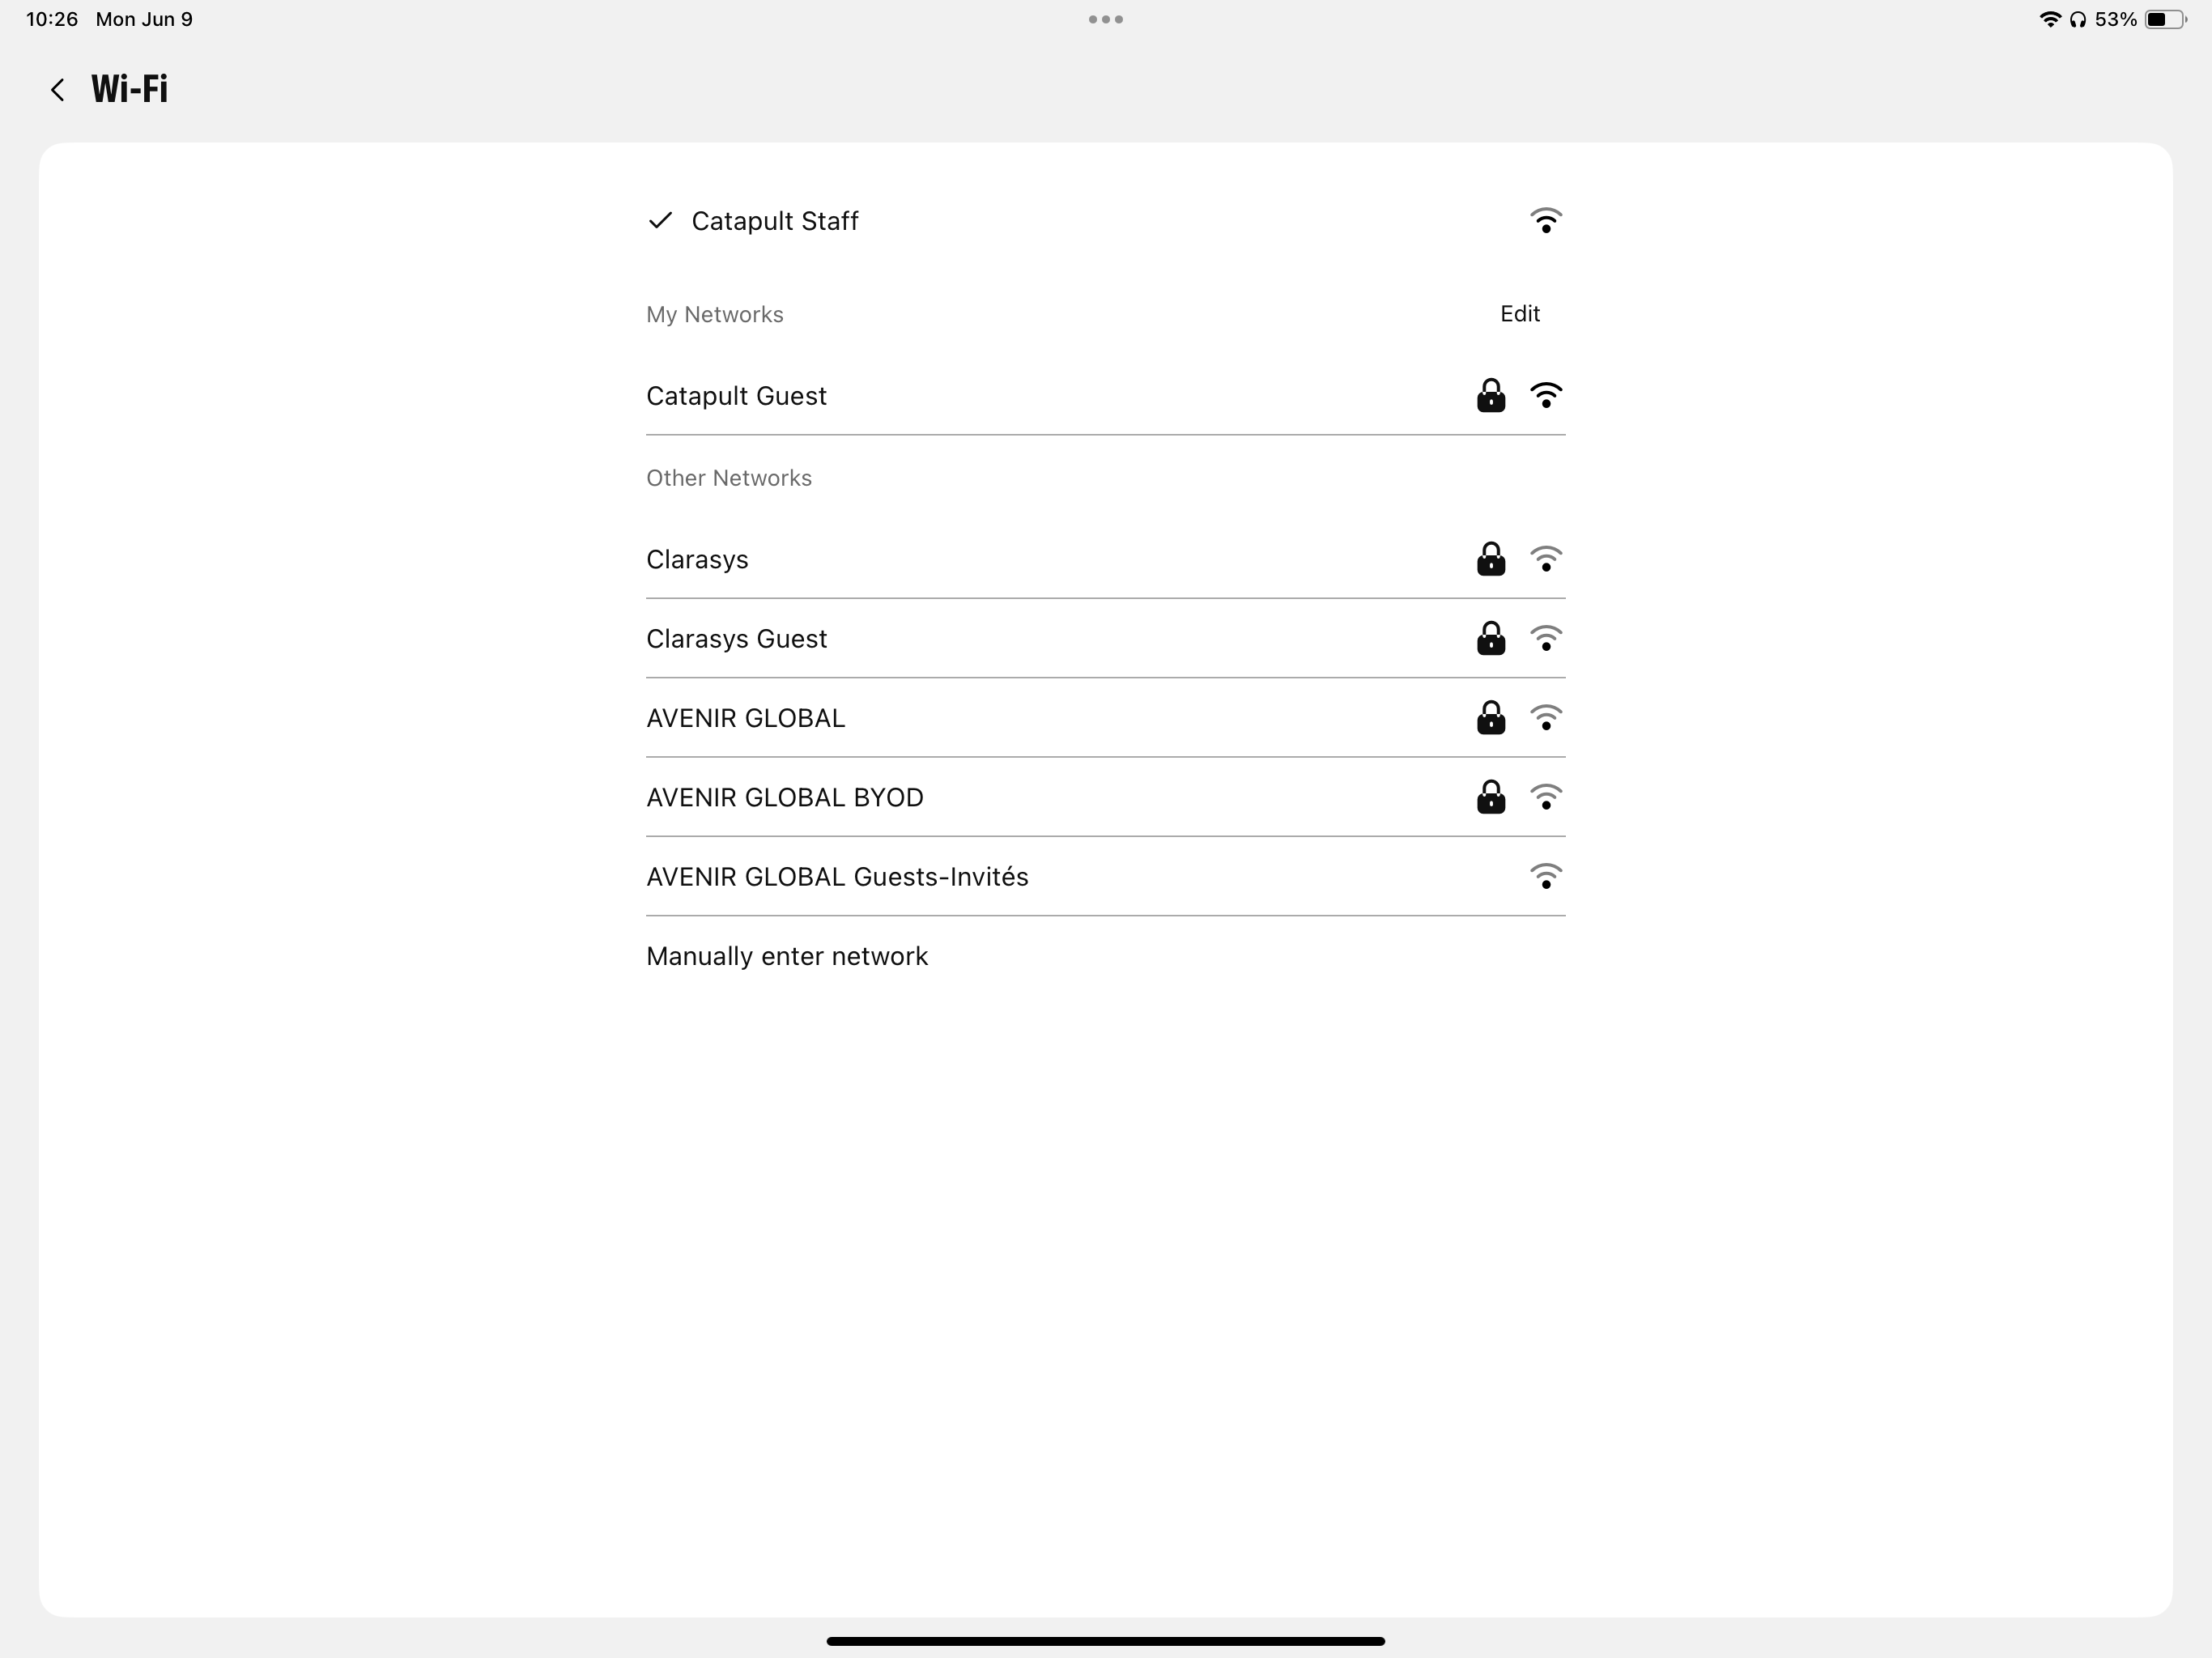2212x1658 pixels.
Task: Tap the headphones icon in the status bar
Action: [2078, 19]
